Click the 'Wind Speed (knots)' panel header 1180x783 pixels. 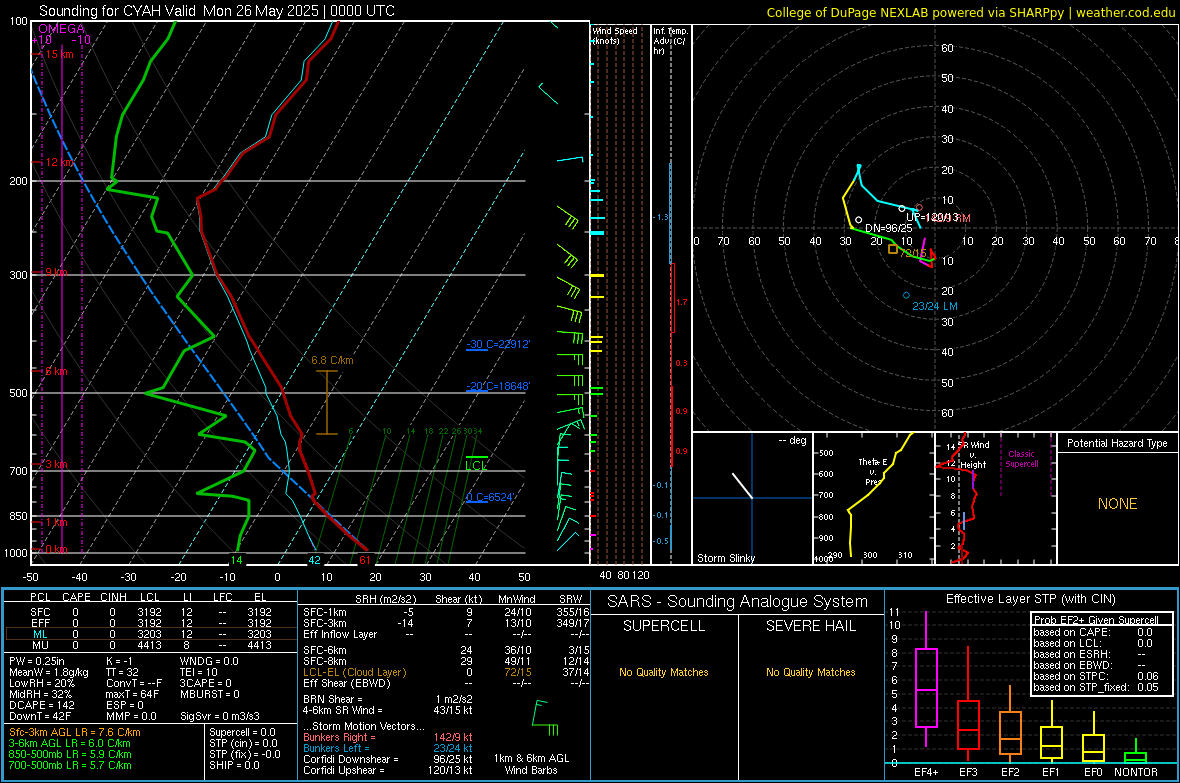click(615, 35)
